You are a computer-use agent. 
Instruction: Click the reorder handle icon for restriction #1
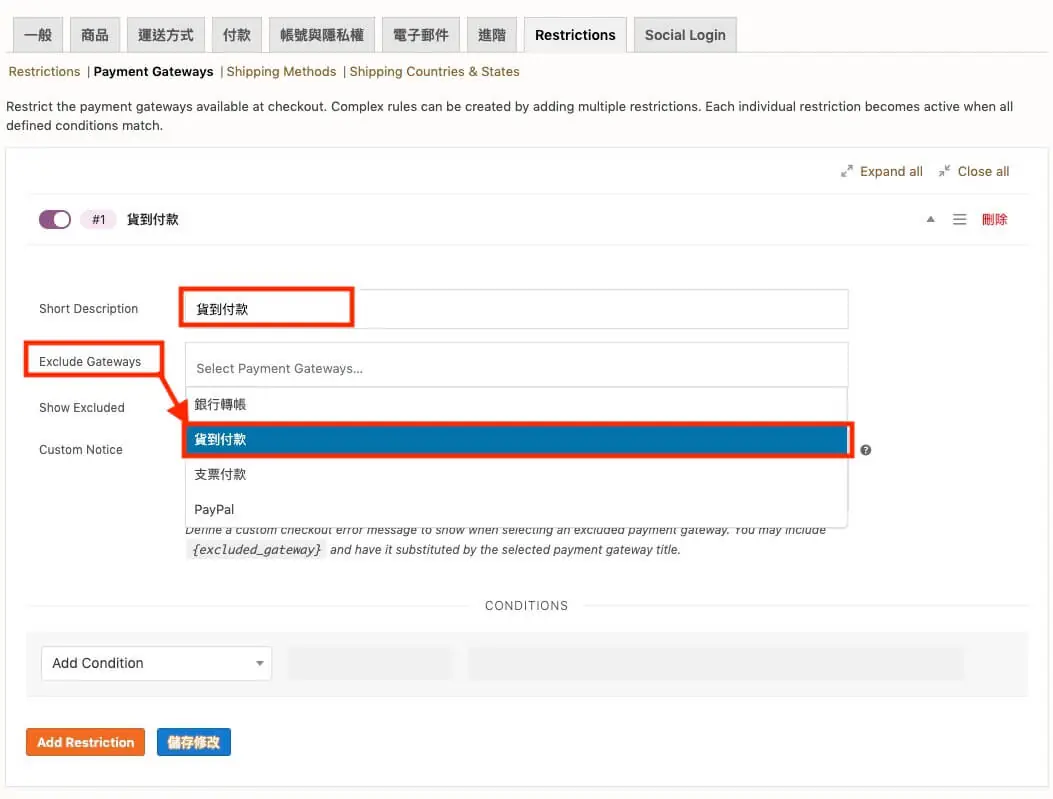tap(960, 220)
